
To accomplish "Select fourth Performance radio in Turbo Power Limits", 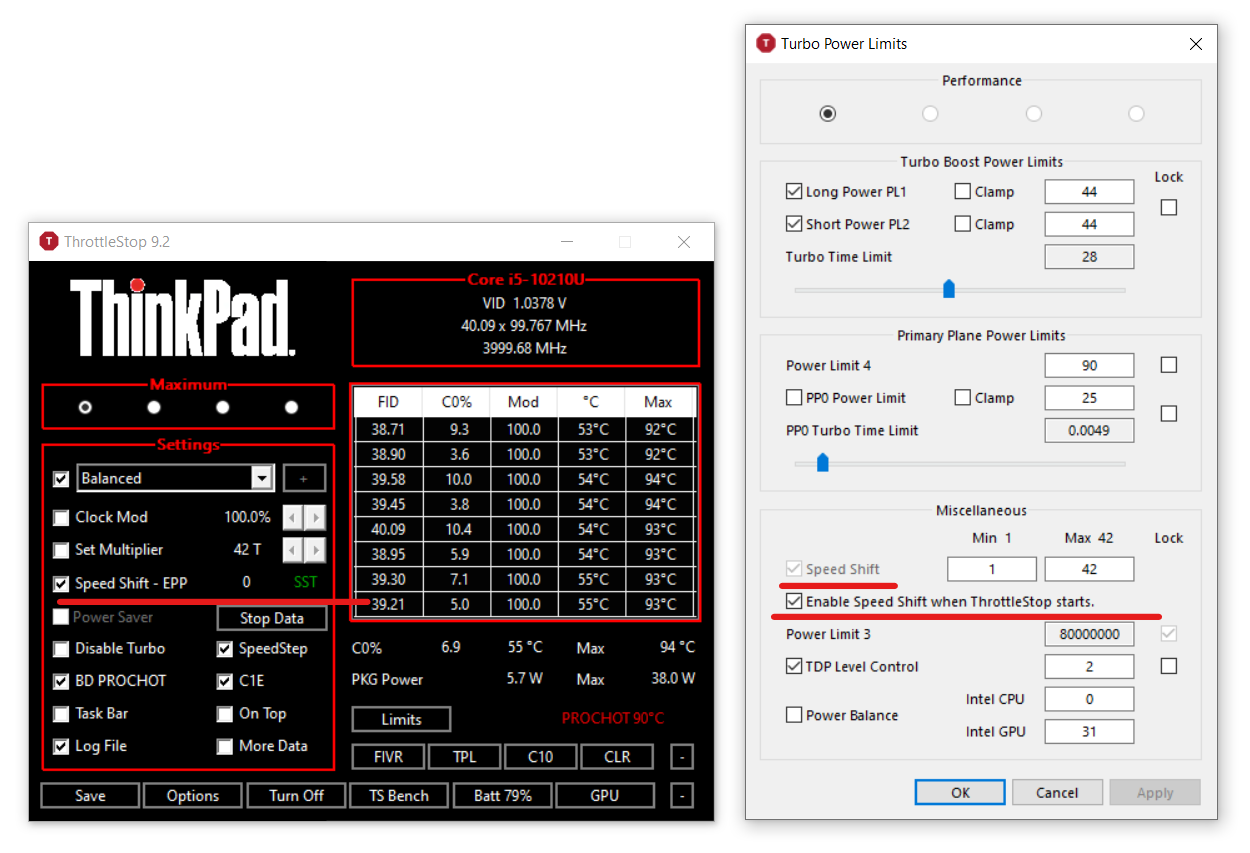I will [1136, 114].
